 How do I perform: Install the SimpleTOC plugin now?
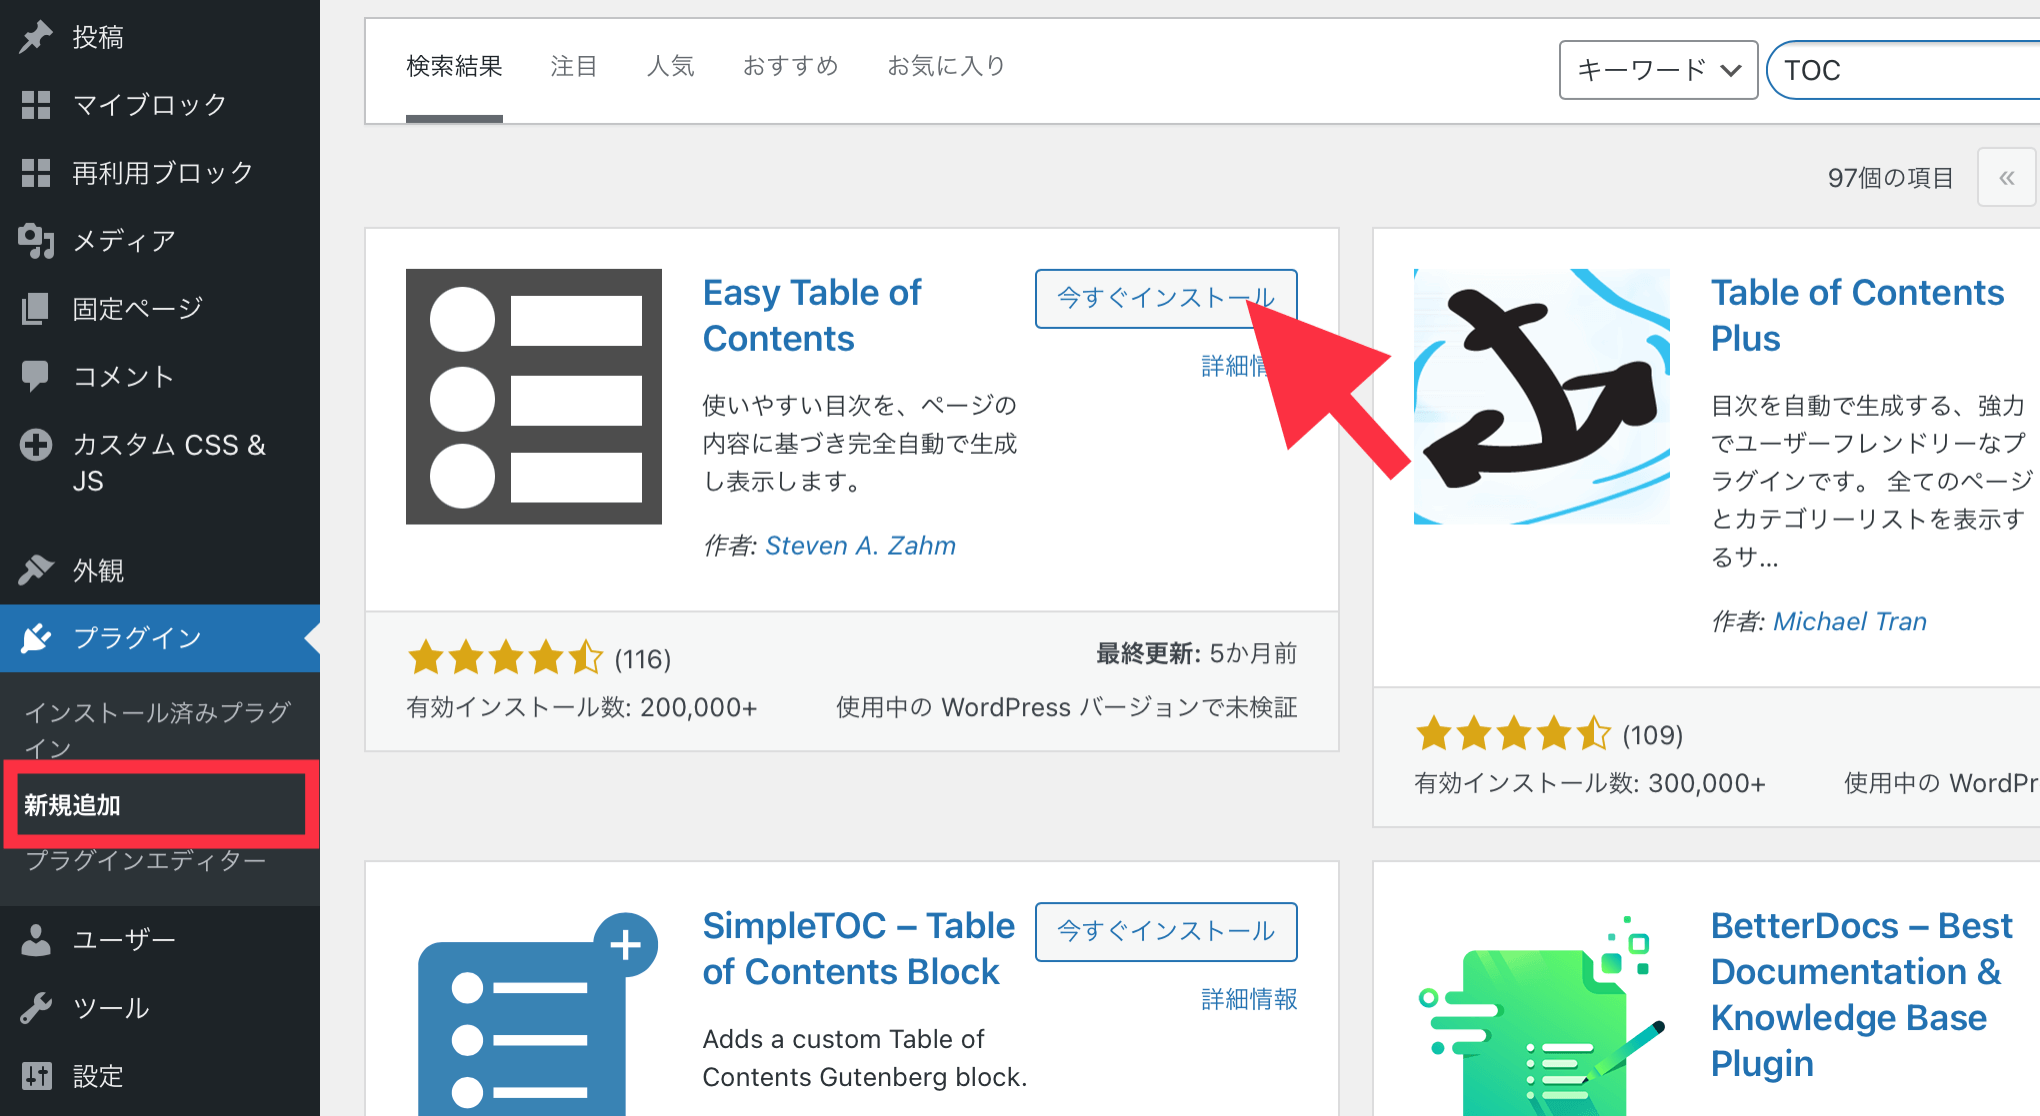pyautogui.click(x=1166, y=932)
